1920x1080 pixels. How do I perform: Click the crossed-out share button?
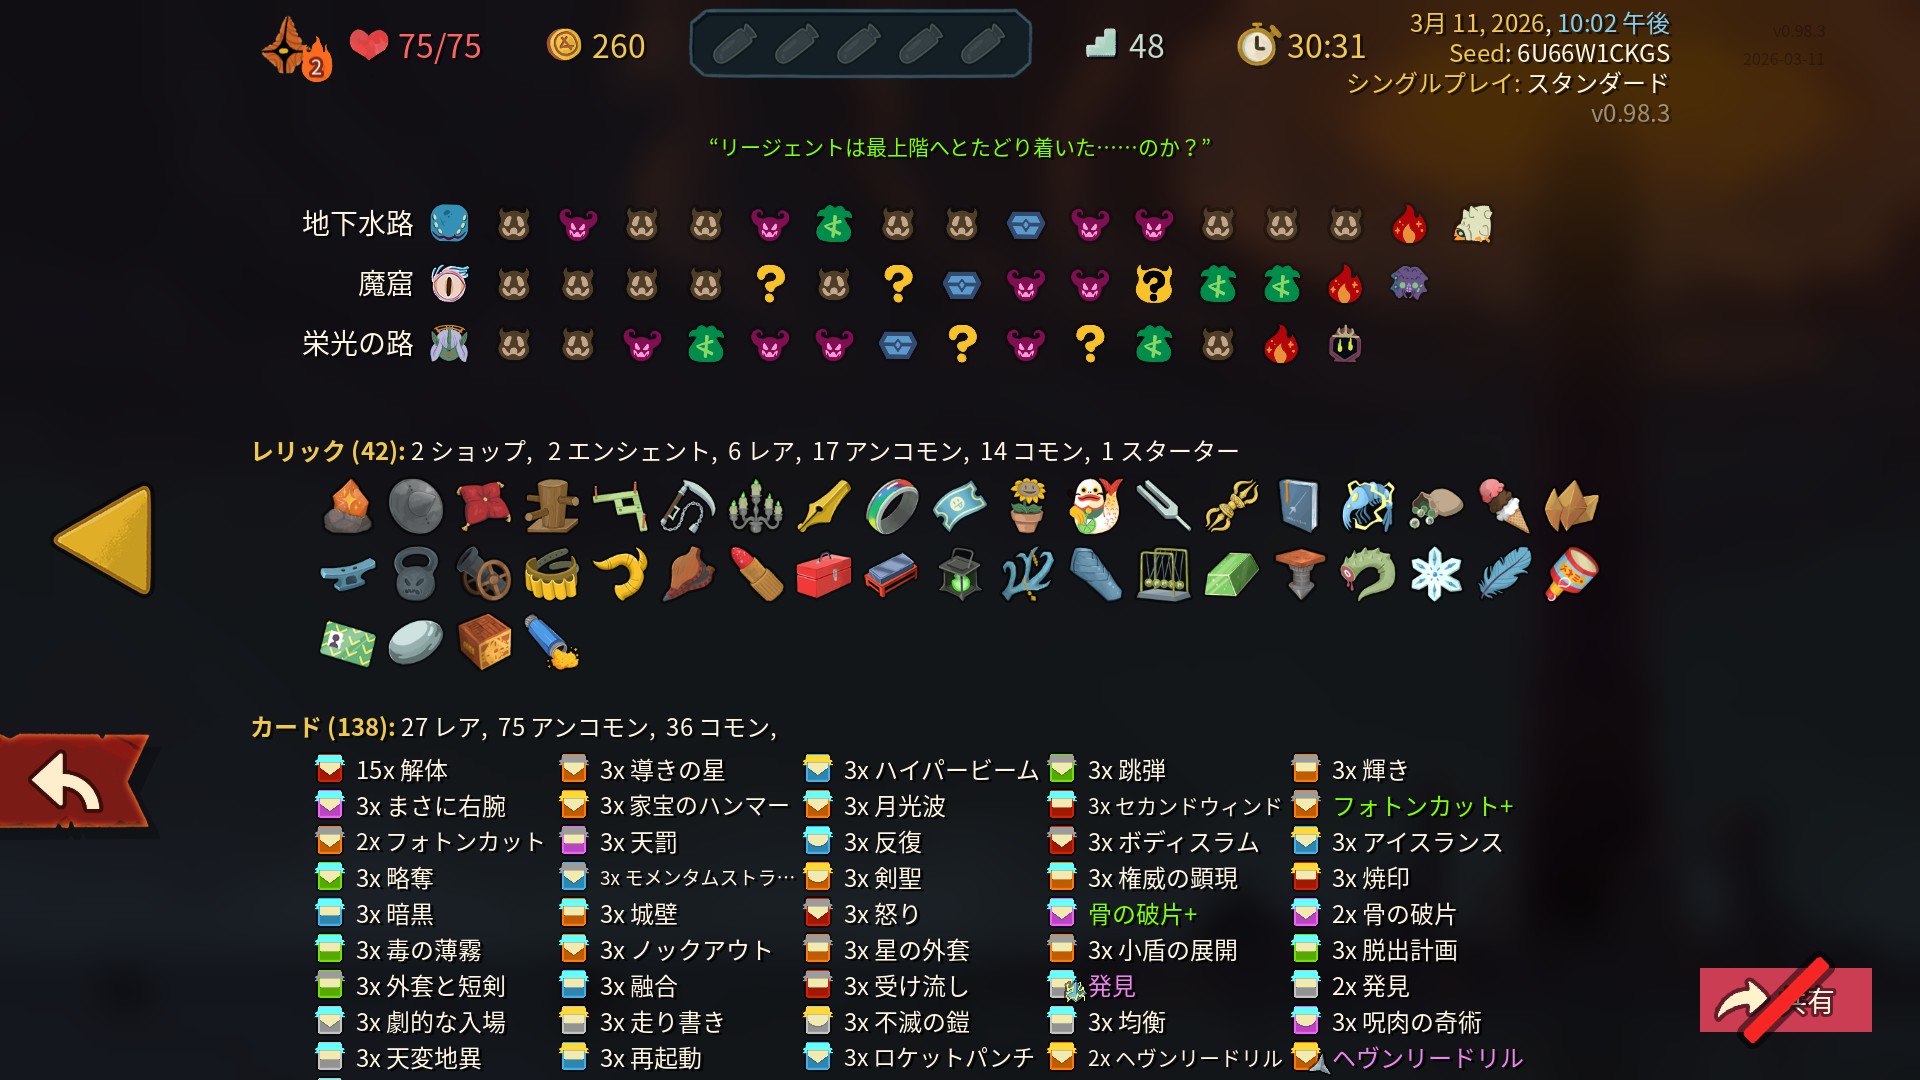[1786, 1000]
